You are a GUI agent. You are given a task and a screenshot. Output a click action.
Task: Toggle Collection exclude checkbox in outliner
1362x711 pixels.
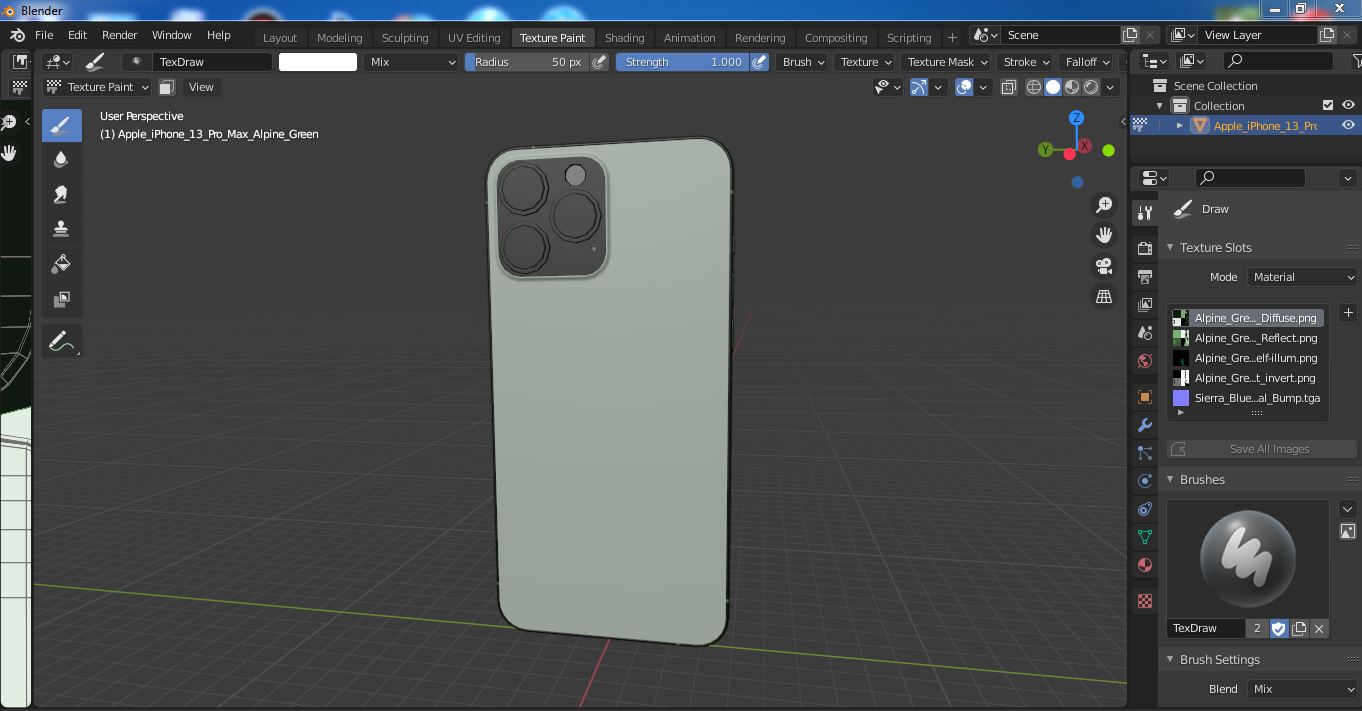[1328, 105]
